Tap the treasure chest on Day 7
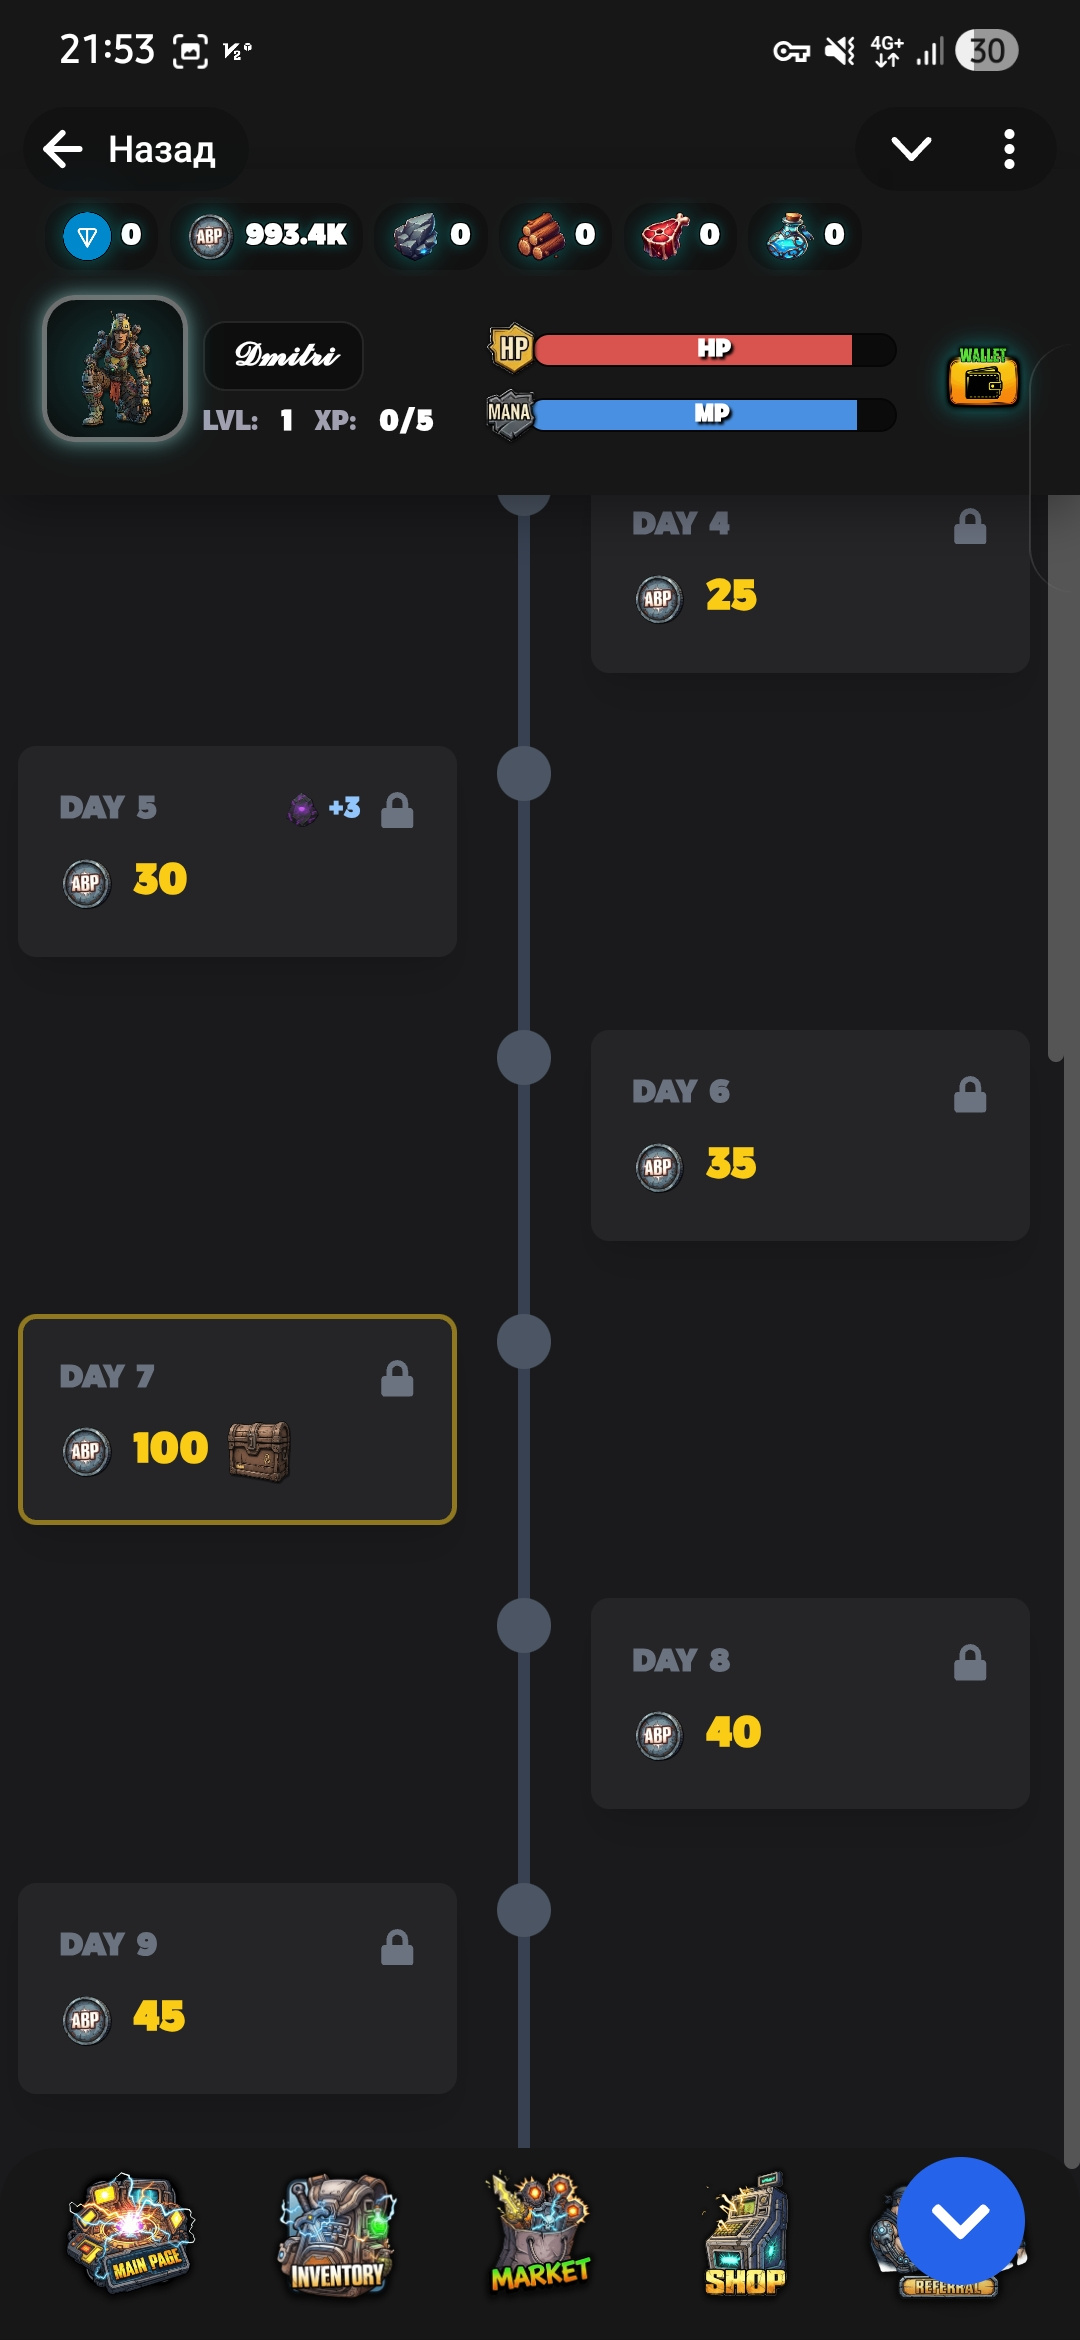Image resolution: width=1080 pixels, height=2340 pixels. (x=259, y=1450)
